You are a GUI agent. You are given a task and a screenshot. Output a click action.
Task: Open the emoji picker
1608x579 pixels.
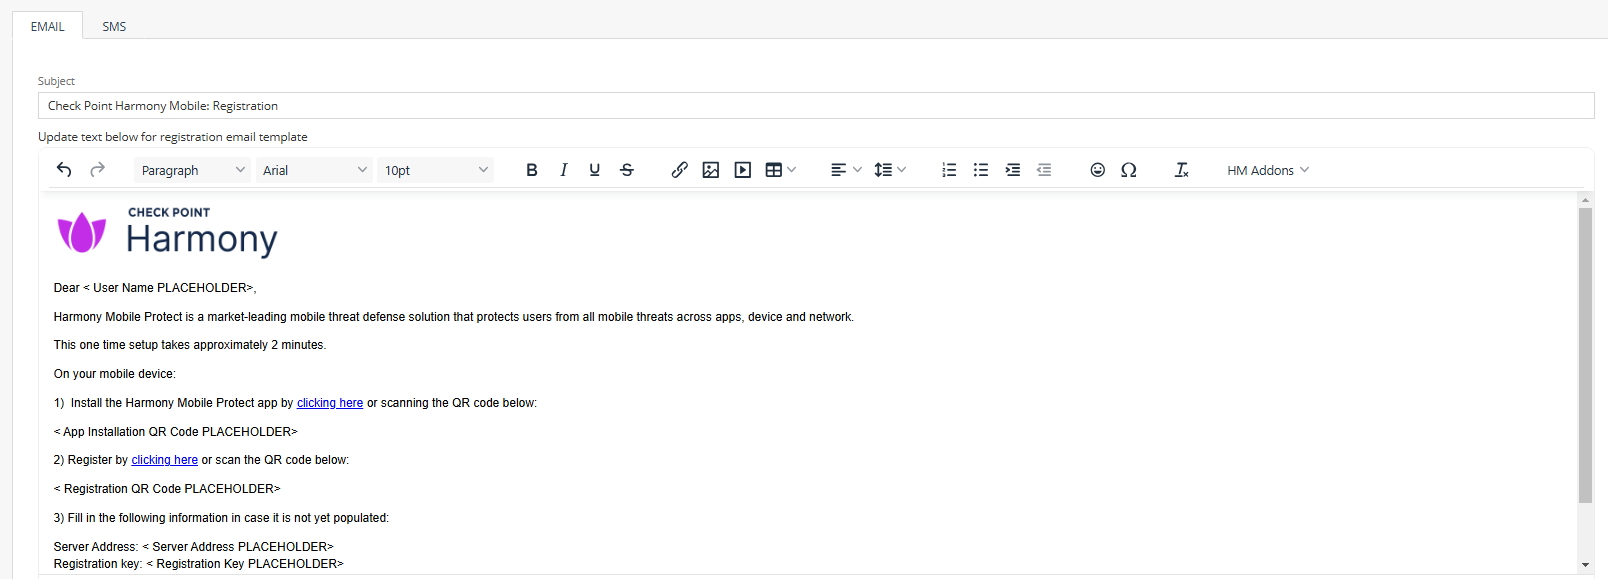(1097, 170)
